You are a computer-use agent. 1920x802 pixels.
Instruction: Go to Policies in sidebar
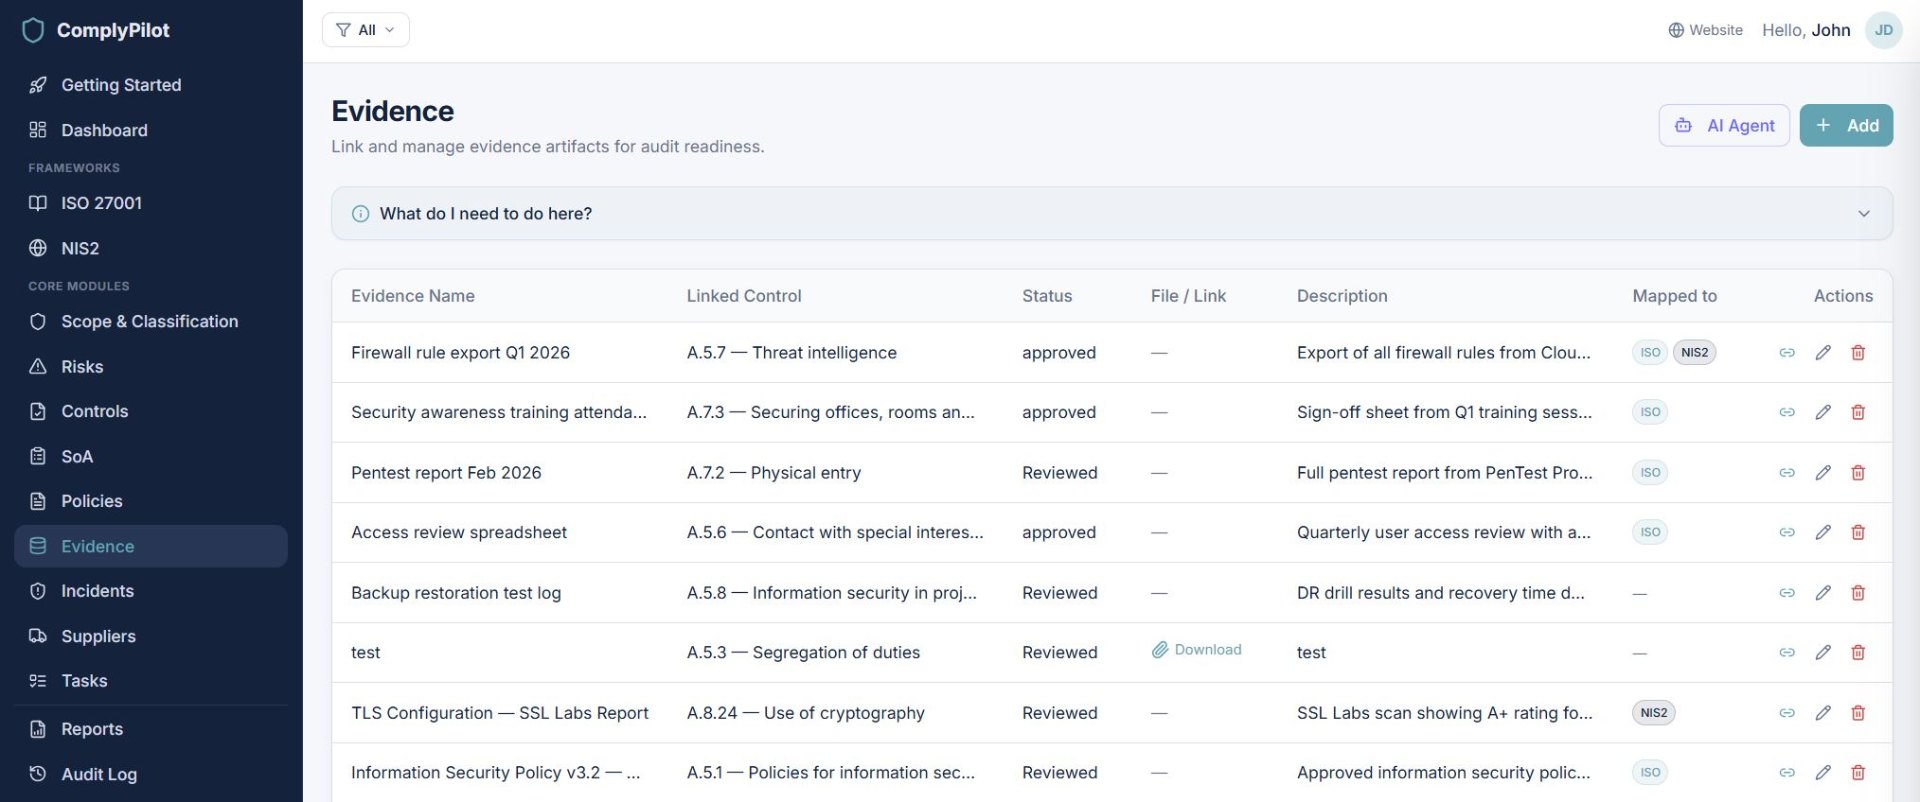pyautogui.click(x=150, y=501)
